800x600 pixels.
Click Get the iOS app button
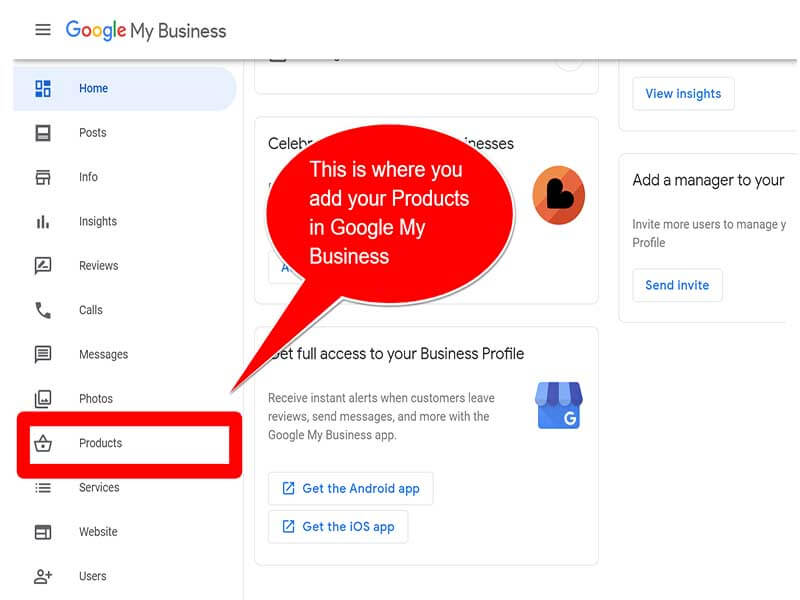coord(338,527)
